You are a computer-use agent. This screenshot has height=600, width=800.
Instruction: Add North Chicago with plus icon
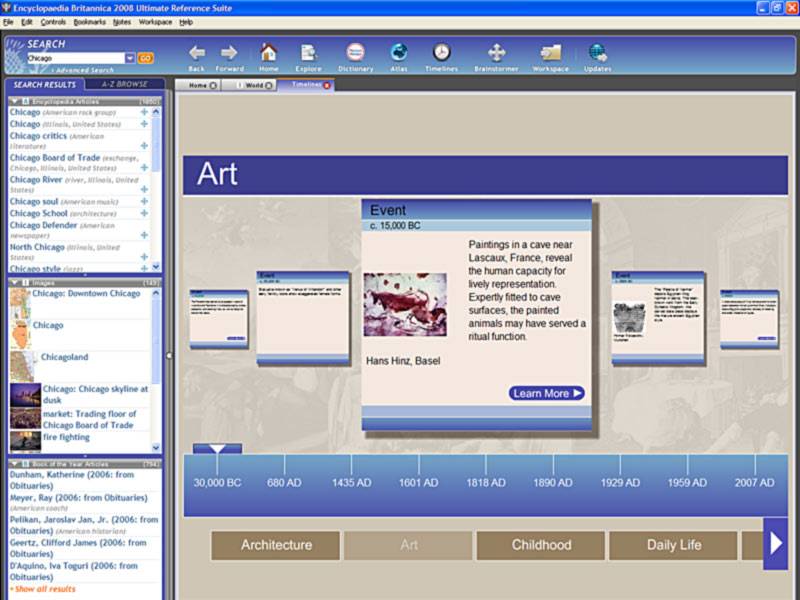tap(144, 257)
